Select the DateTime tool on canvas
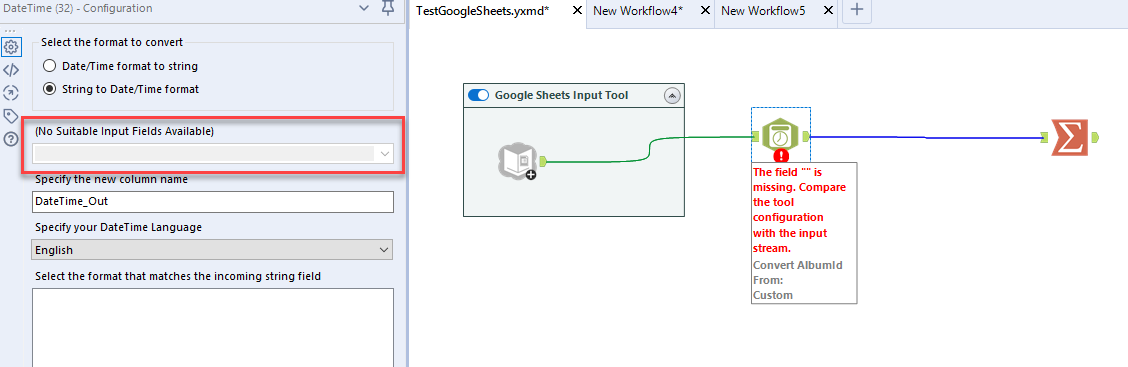This screenshot has height=367, width=1128. click(x=781, y=136)
